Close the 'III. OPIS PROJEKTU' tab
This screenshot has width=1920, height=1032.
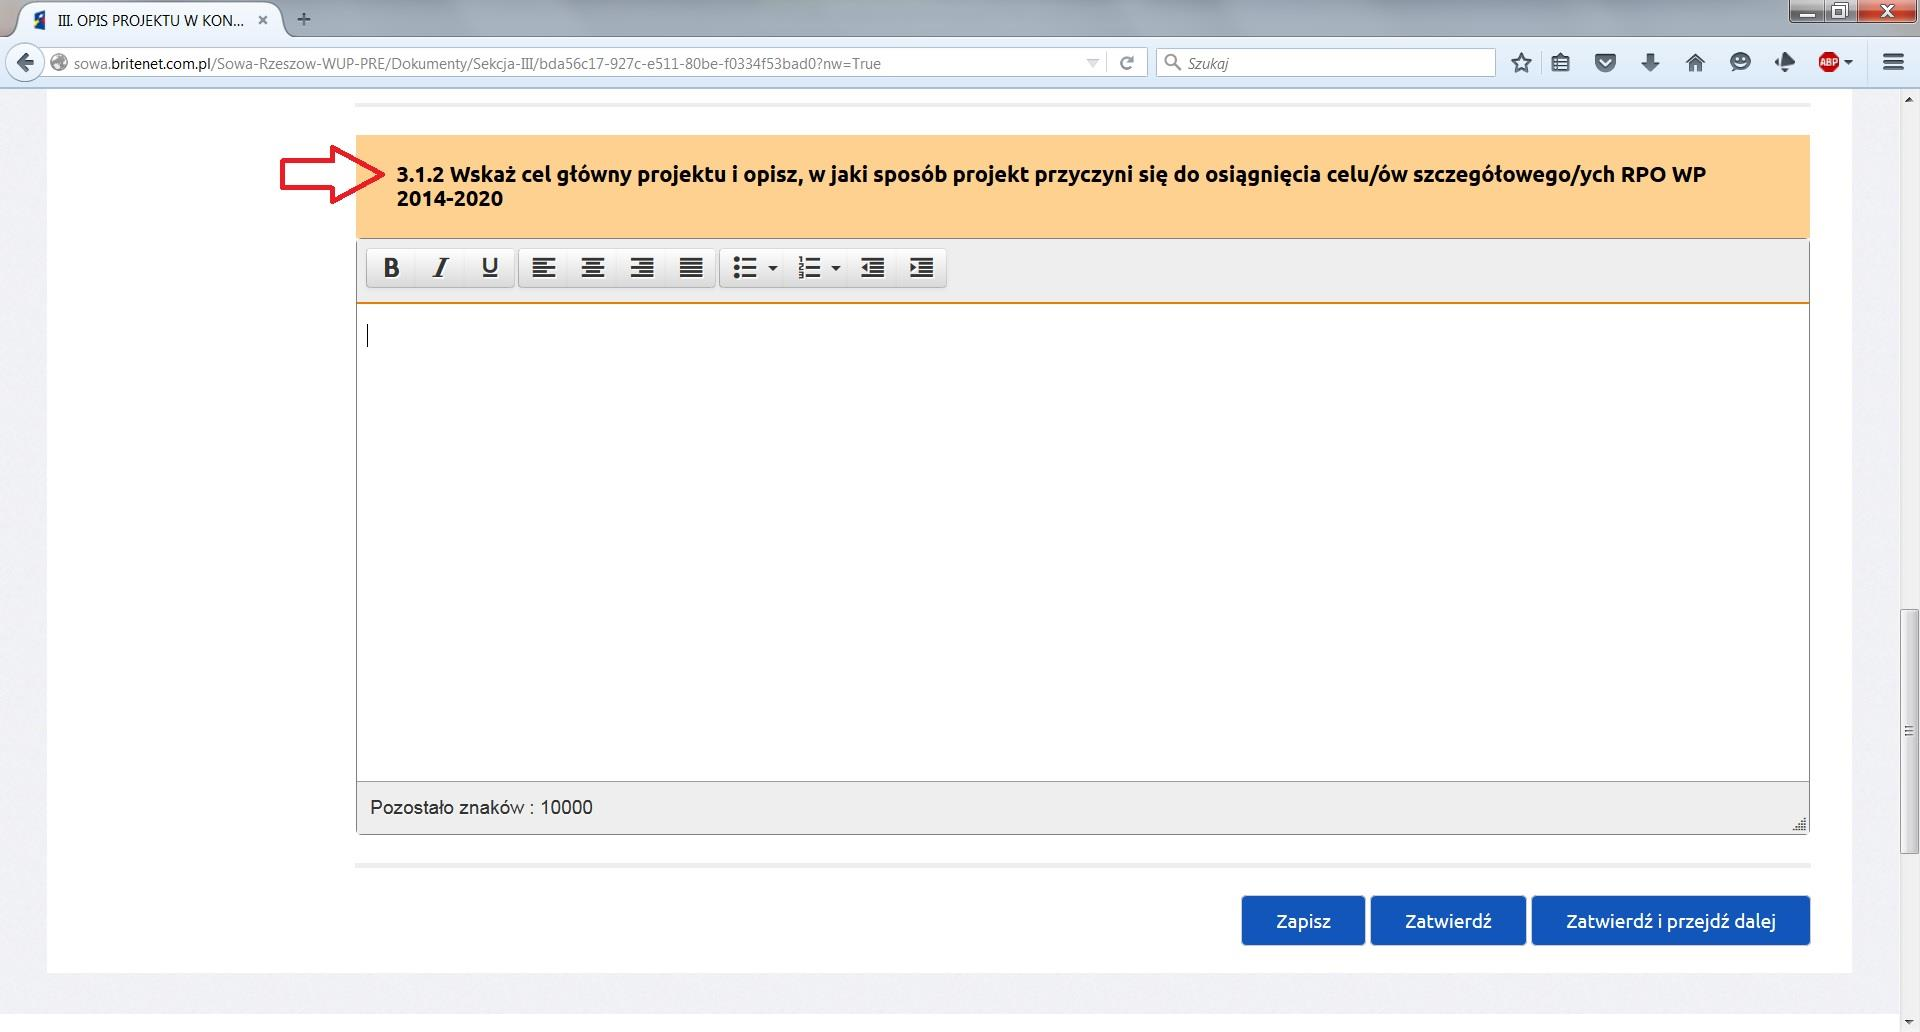point(263,20)
